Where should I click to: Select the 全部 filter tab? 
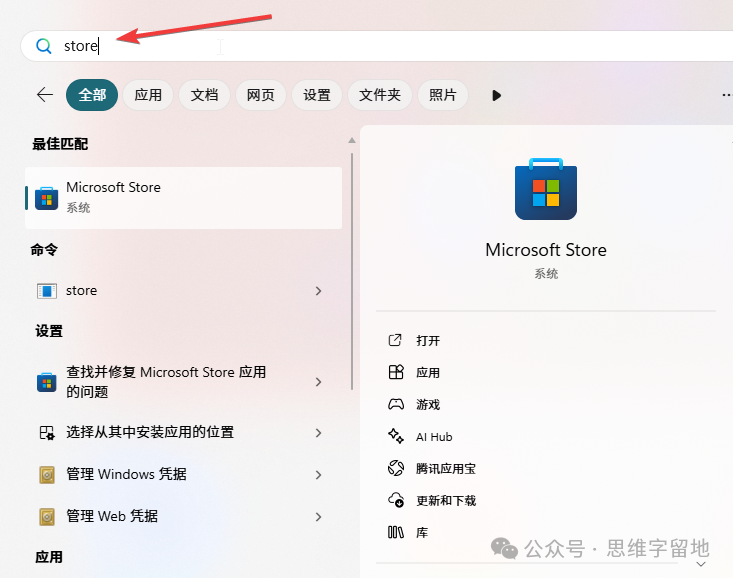click(92, 95)
